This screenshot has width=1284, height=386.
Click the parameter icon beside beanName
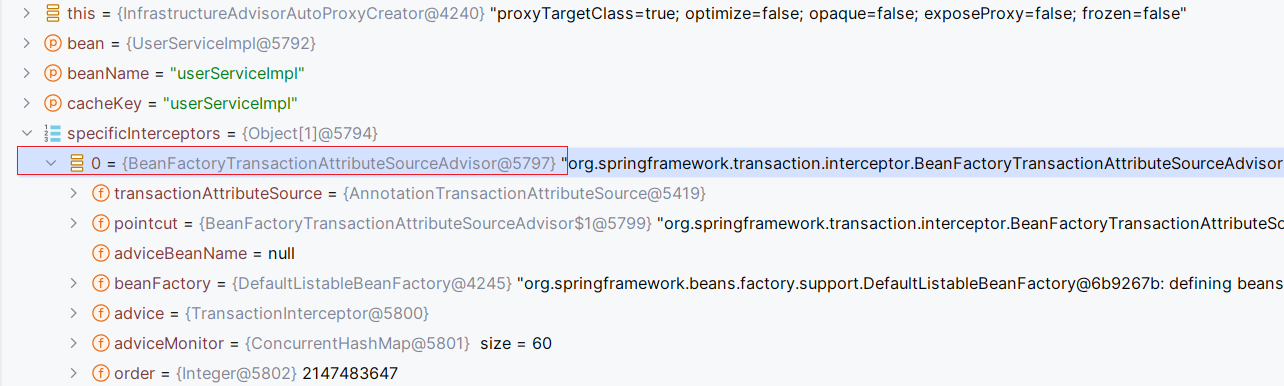(52, 73)
